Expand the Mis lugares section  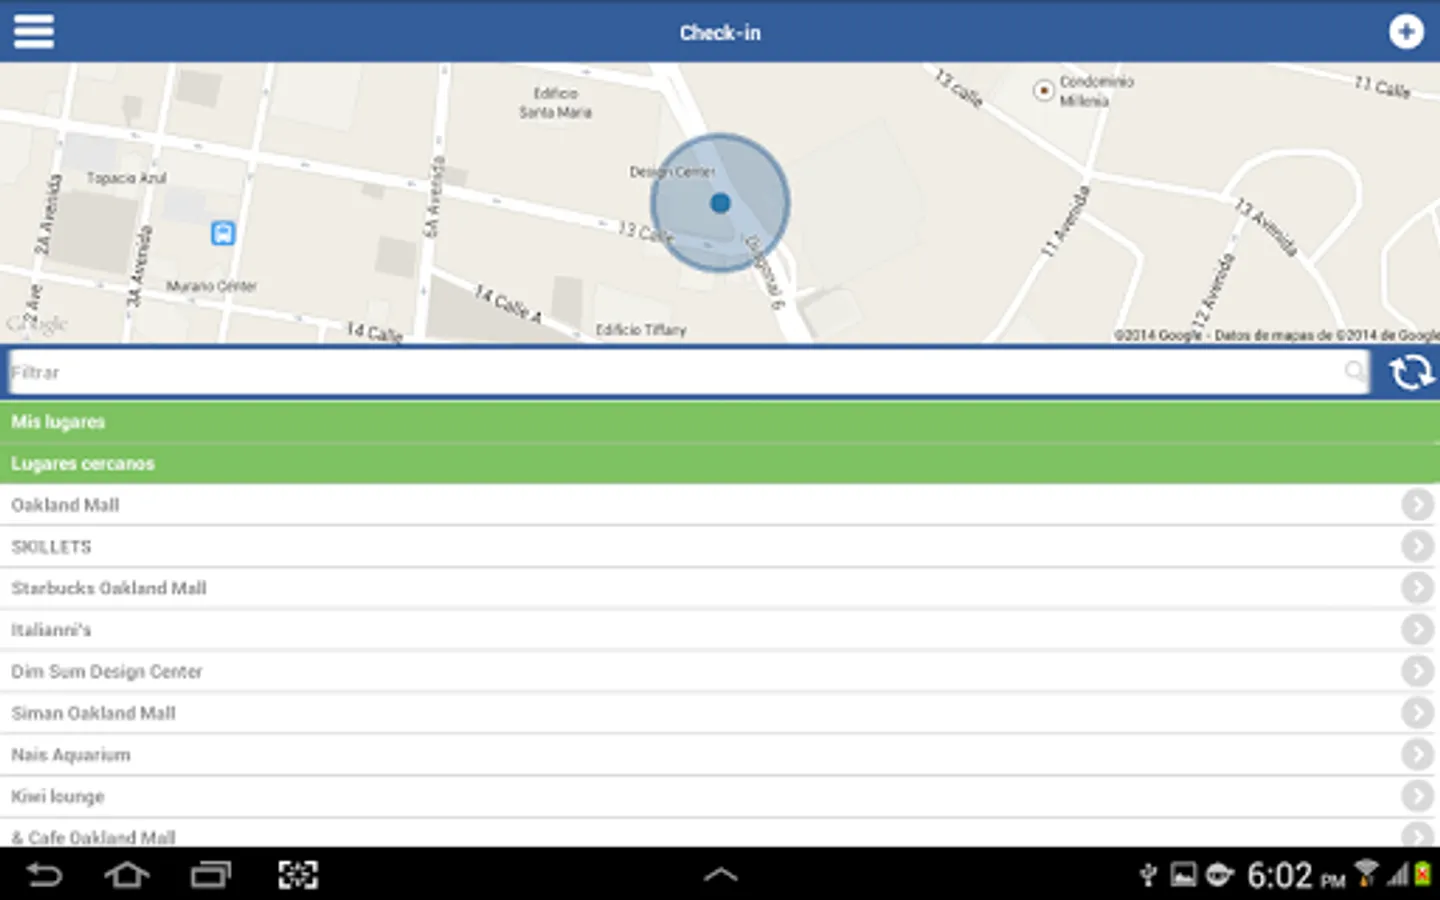click(x=720, y=422)
